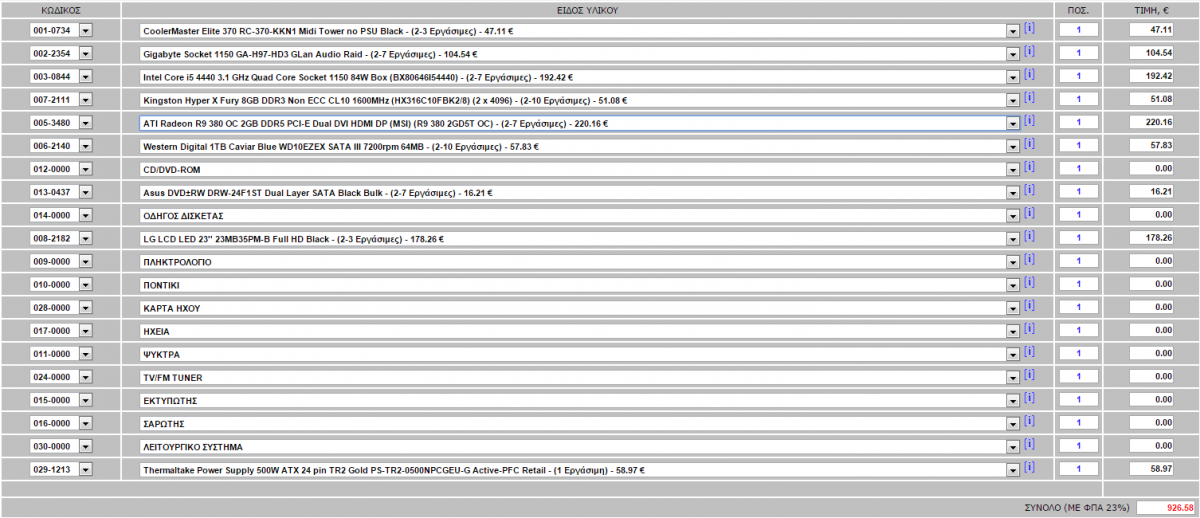This screenshot has width=1200, height=518.
Task: Show info for ΨΥΚΤΡΑ row
Action: [x=1029, y=351]
